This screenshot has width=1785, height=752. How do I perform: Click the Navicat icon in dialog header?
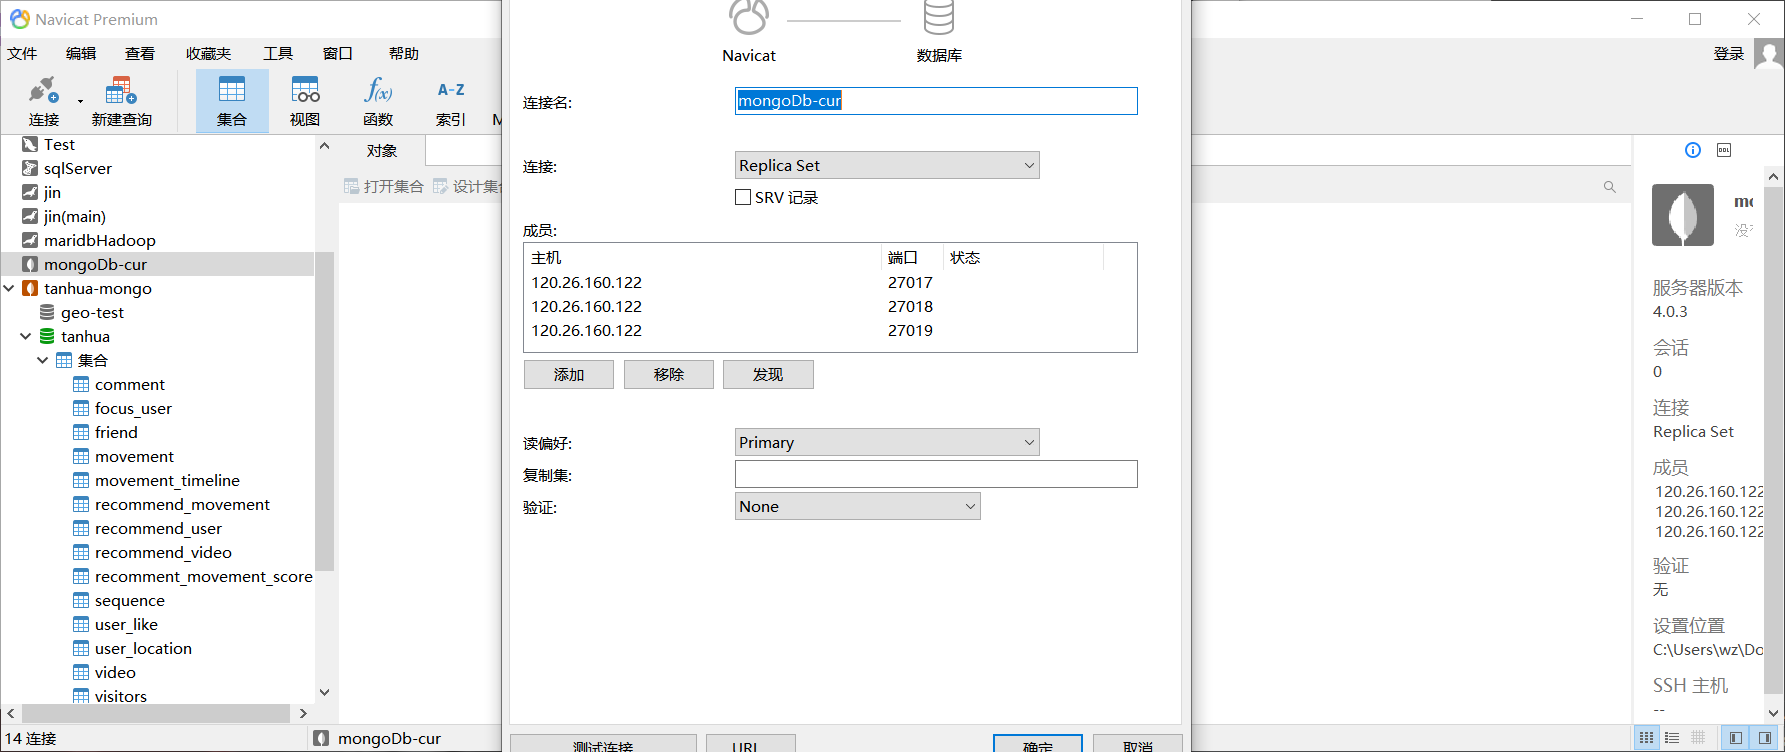(x=749, y=17)
